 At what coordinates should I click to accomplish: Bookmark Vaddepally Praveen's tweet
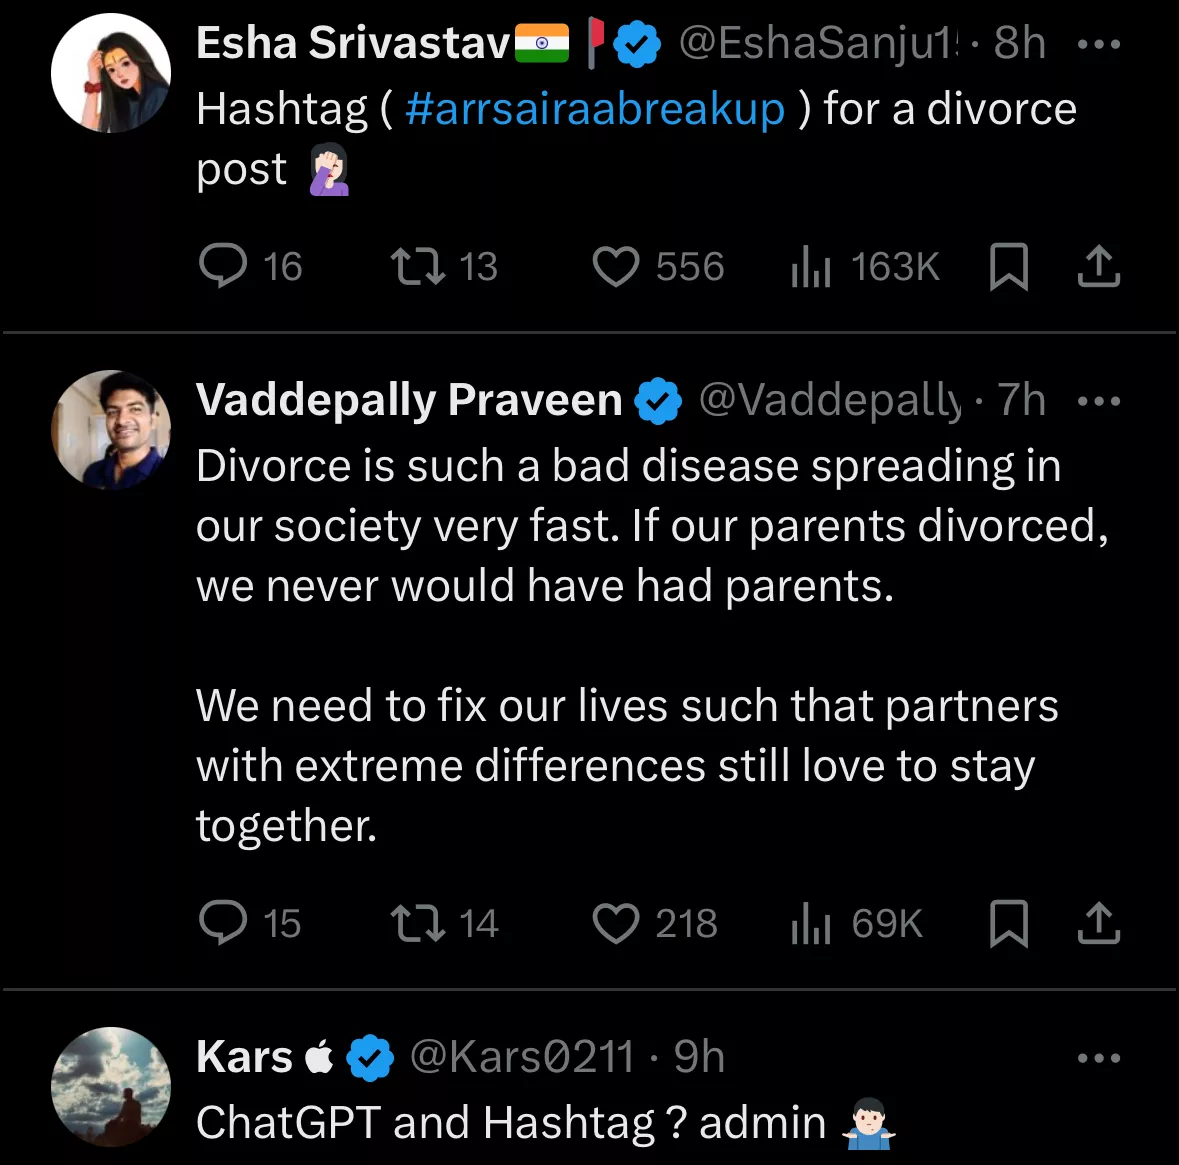pos(1008,923)
